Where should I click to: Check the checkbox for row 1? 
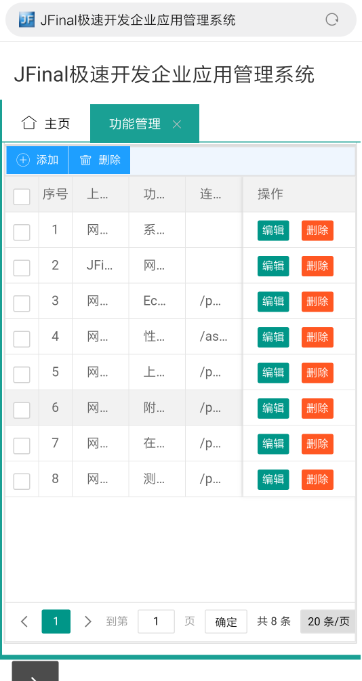click(x=22, y=232)
